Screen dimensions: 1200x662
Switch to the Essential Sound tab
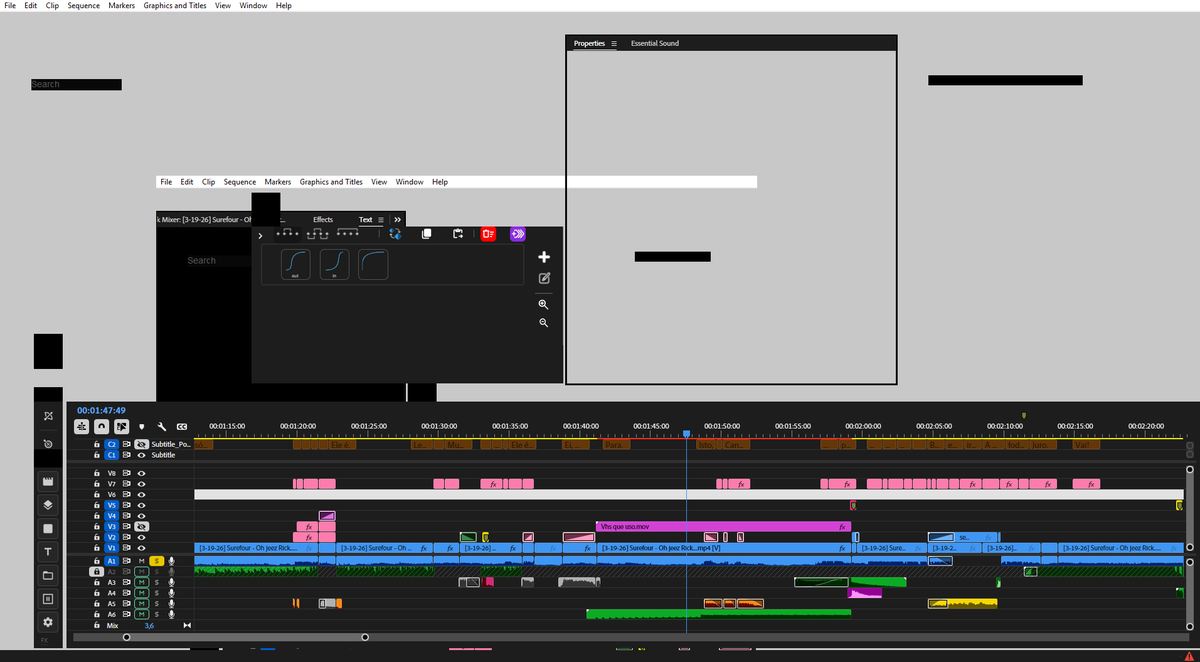[655, 43]
